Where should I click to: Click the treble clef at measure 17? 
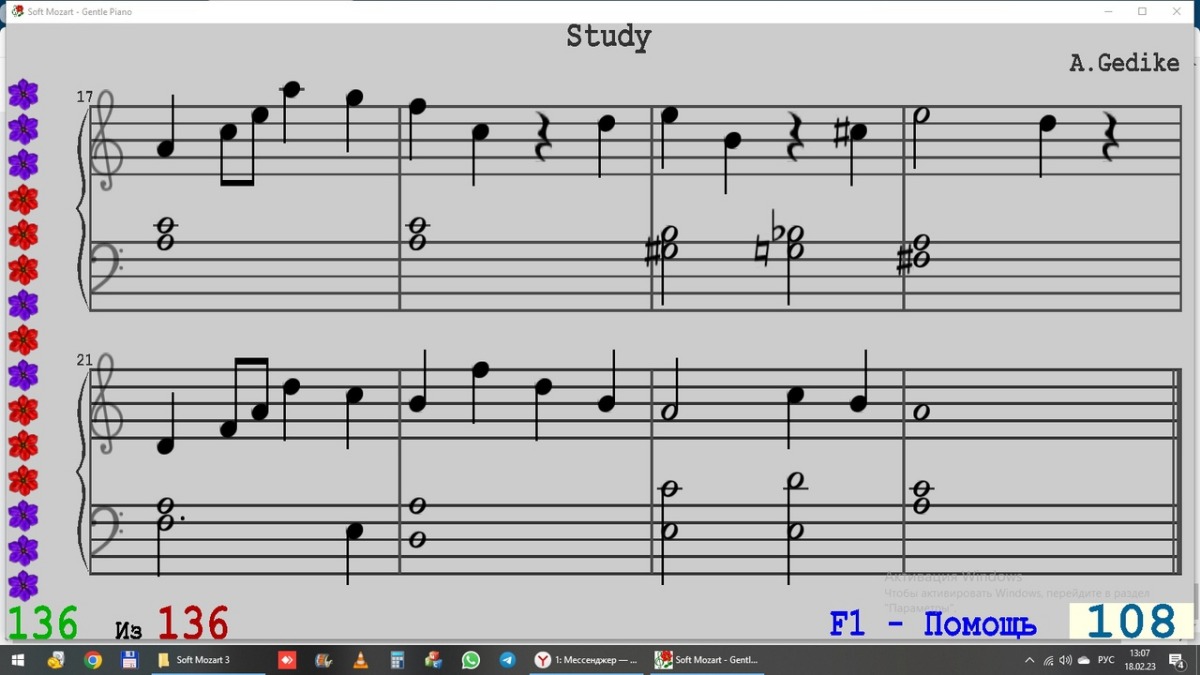pyautogui.click(x=106, y=140)
